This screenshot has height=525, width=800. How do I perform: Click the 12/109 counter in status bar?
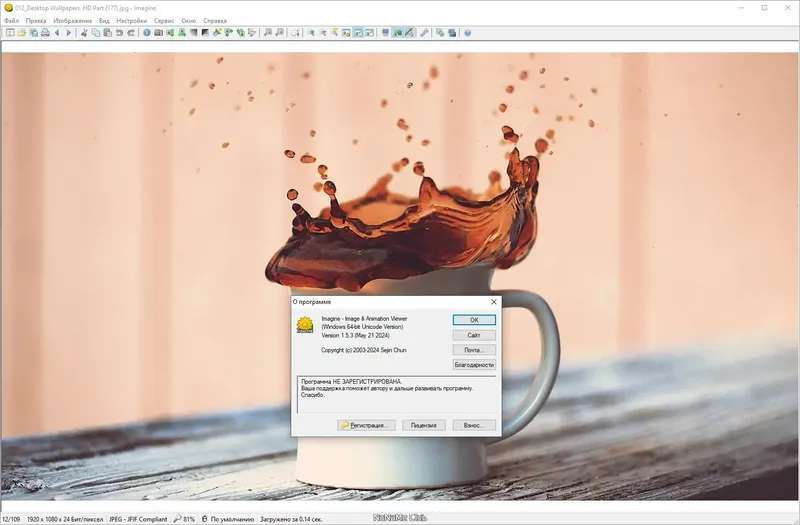pyautogui.click(x=11, y=519)
